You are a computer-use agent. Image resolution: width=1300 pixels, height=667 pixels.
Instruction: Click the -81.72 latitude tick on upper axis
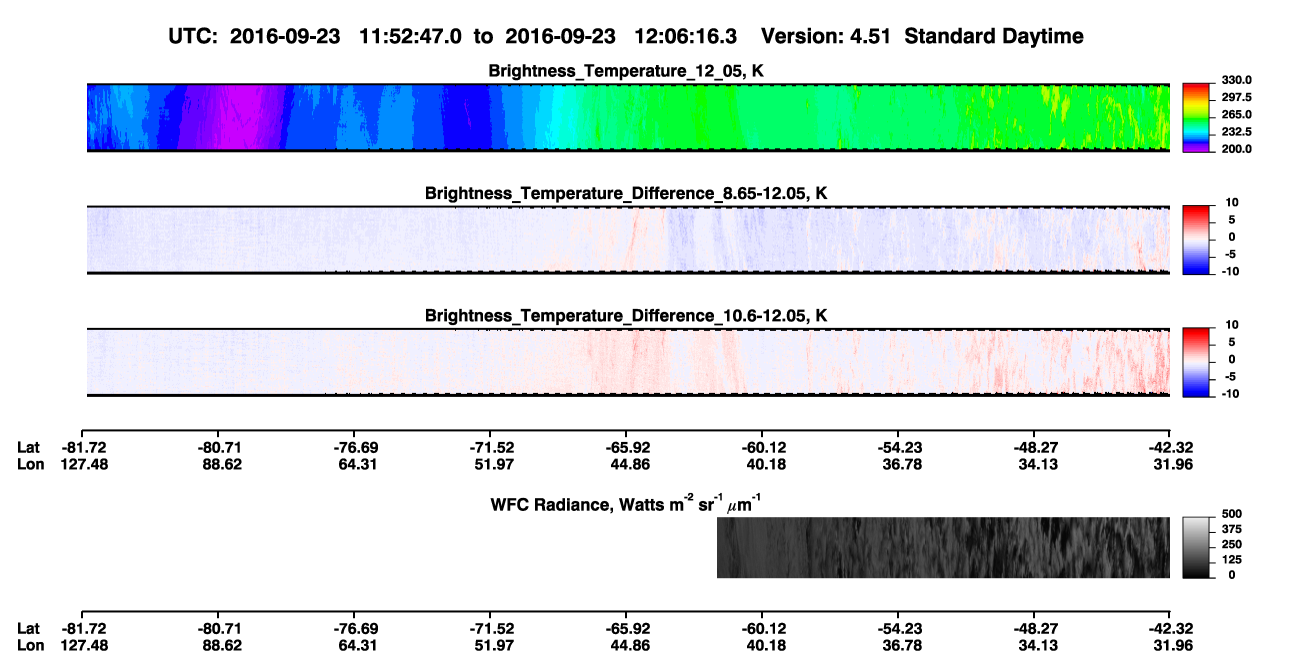81,448
